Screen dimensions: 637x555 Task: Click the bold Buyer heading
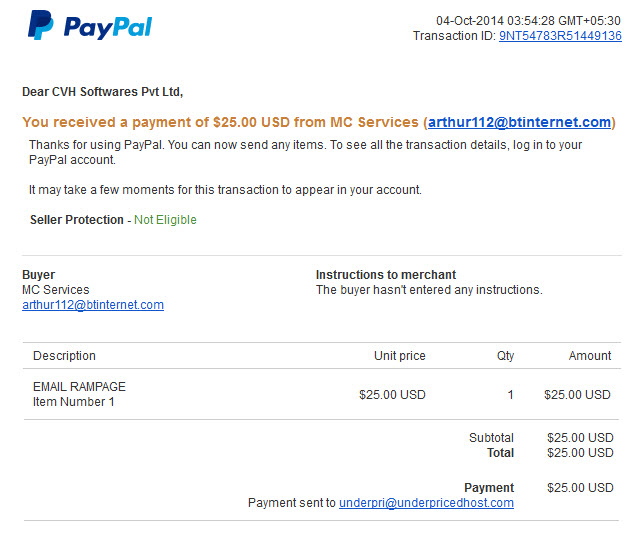38,275
